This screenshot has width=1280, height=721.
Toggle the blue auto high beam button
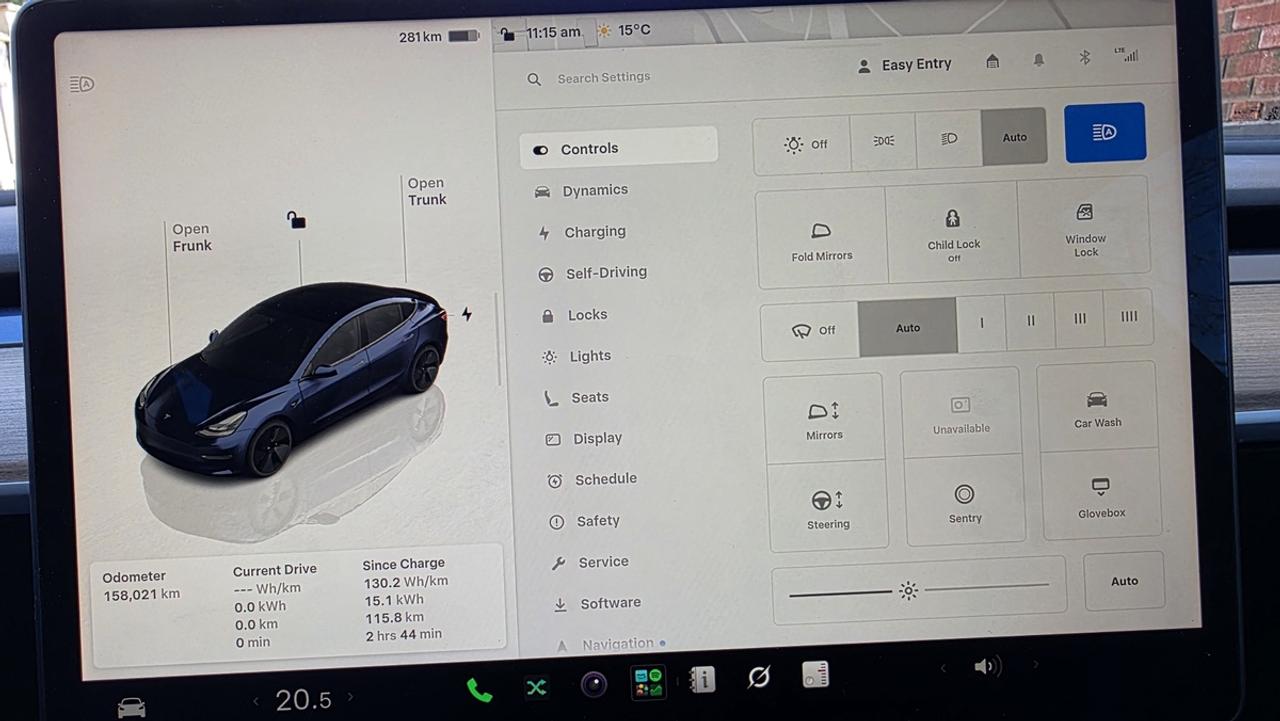point(1105,132)
